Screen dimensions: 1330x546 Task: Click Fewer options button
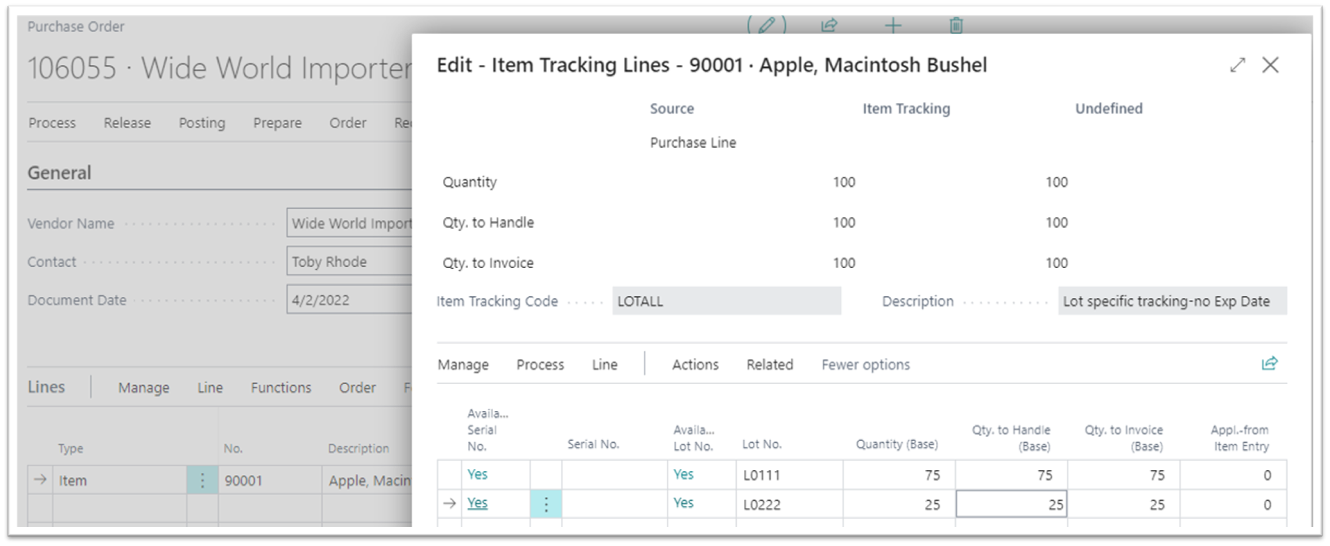865,365
